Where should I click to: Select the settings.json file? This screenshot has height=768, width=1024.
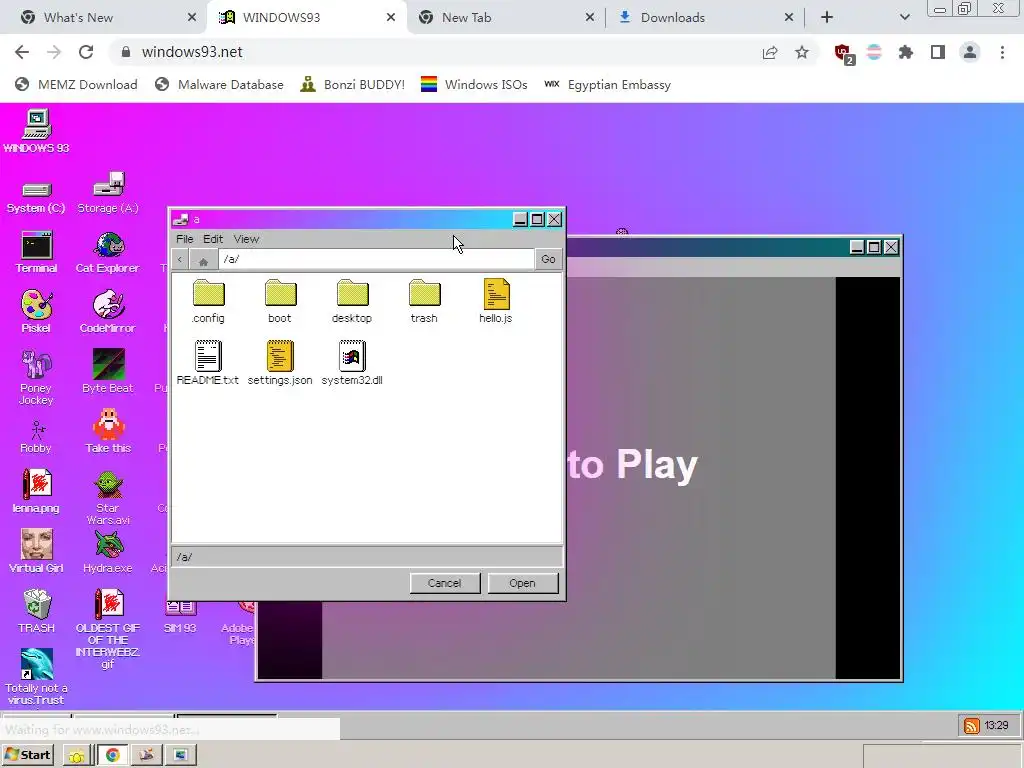point(280,362)
